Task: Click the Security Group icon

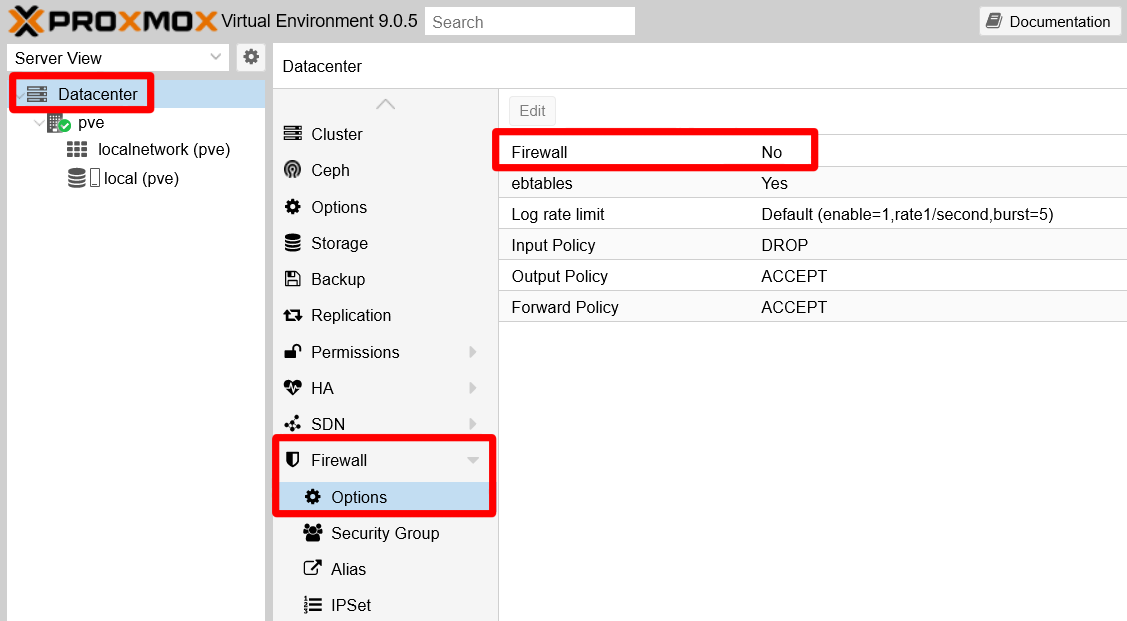Action: 312,533
